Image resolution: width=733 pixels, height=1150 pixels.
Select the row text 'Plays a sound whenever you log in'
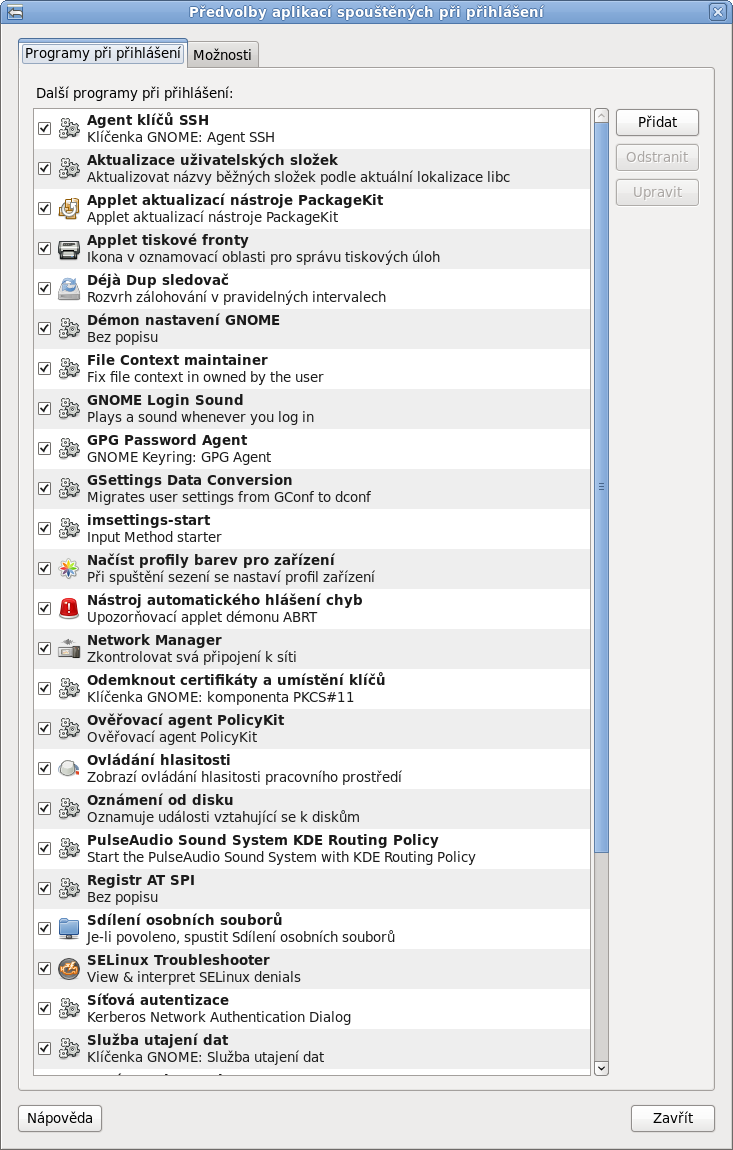[x=200, y=417]
